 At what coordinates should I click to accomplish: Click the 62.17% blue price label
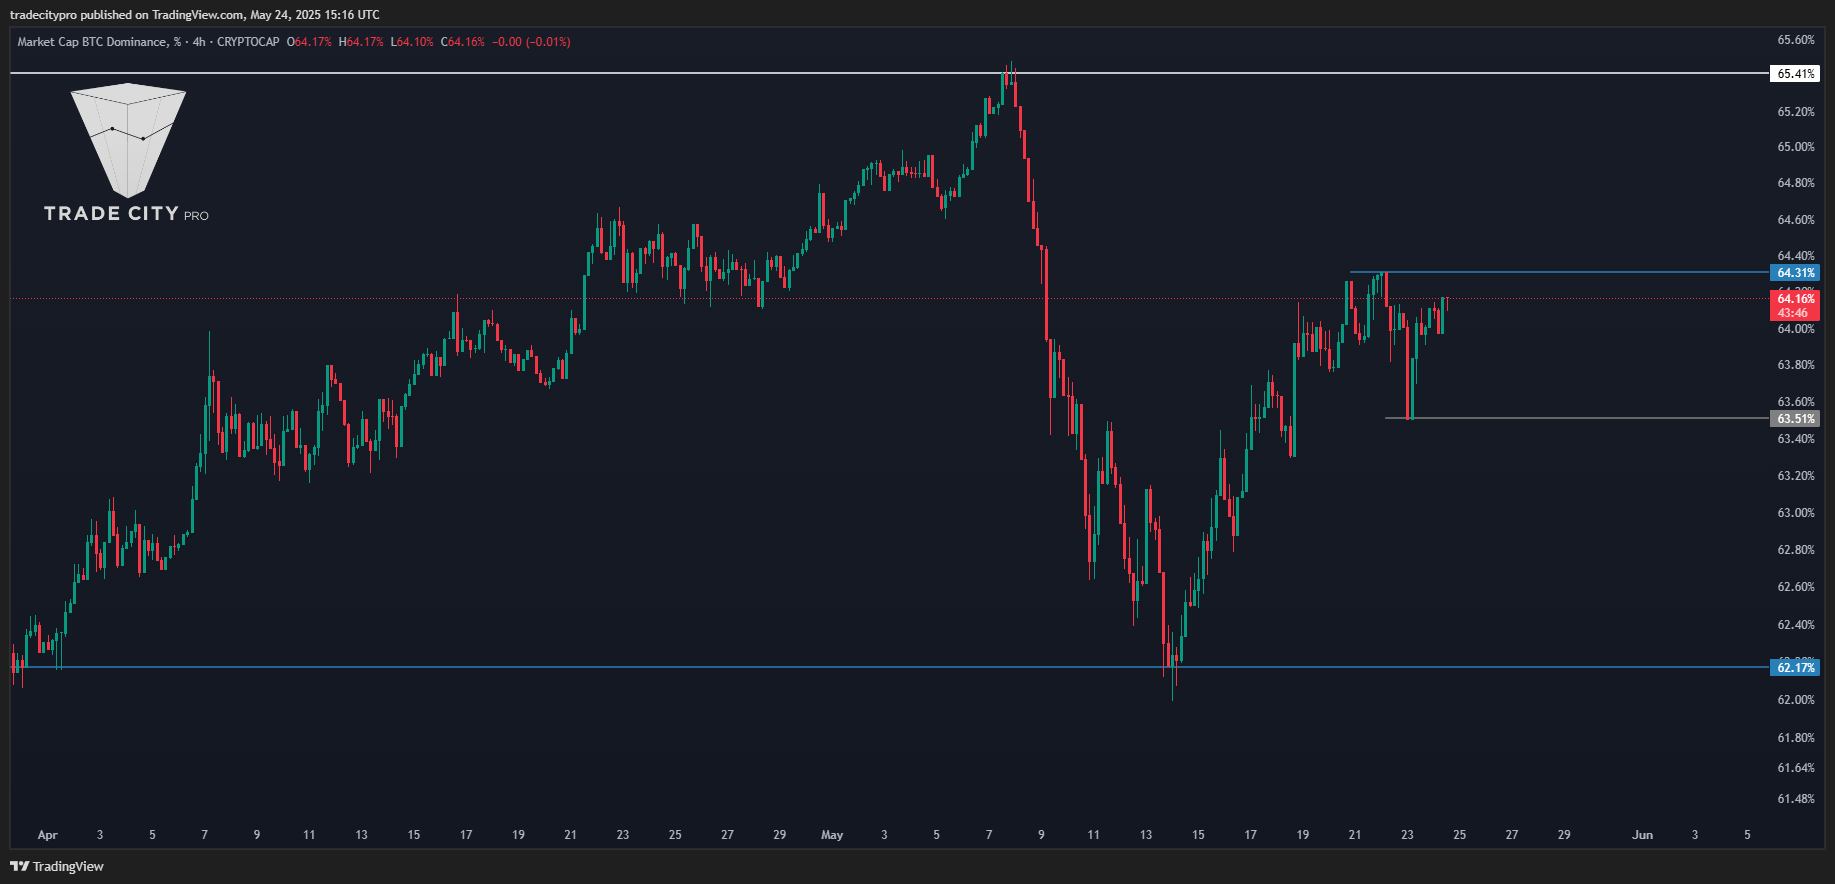pos(1795,667)
